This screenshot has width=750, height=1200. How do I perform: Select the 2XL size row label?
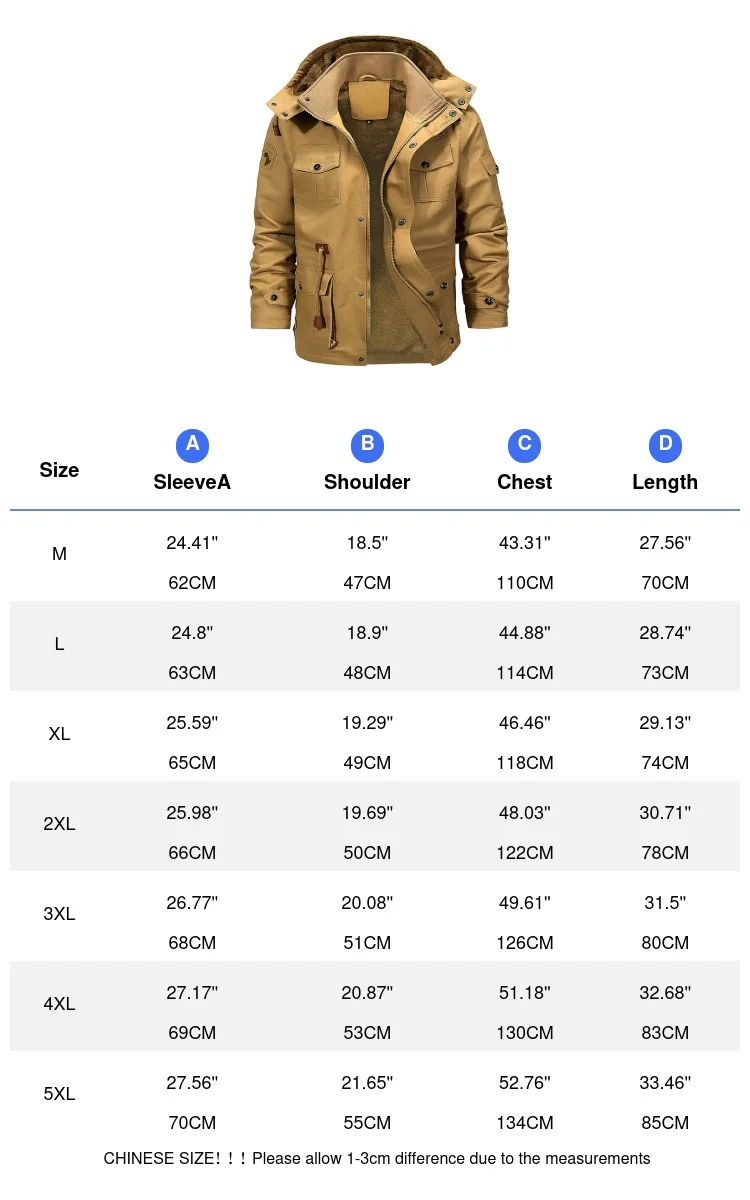pyautogui.click(x=59, y=824)
